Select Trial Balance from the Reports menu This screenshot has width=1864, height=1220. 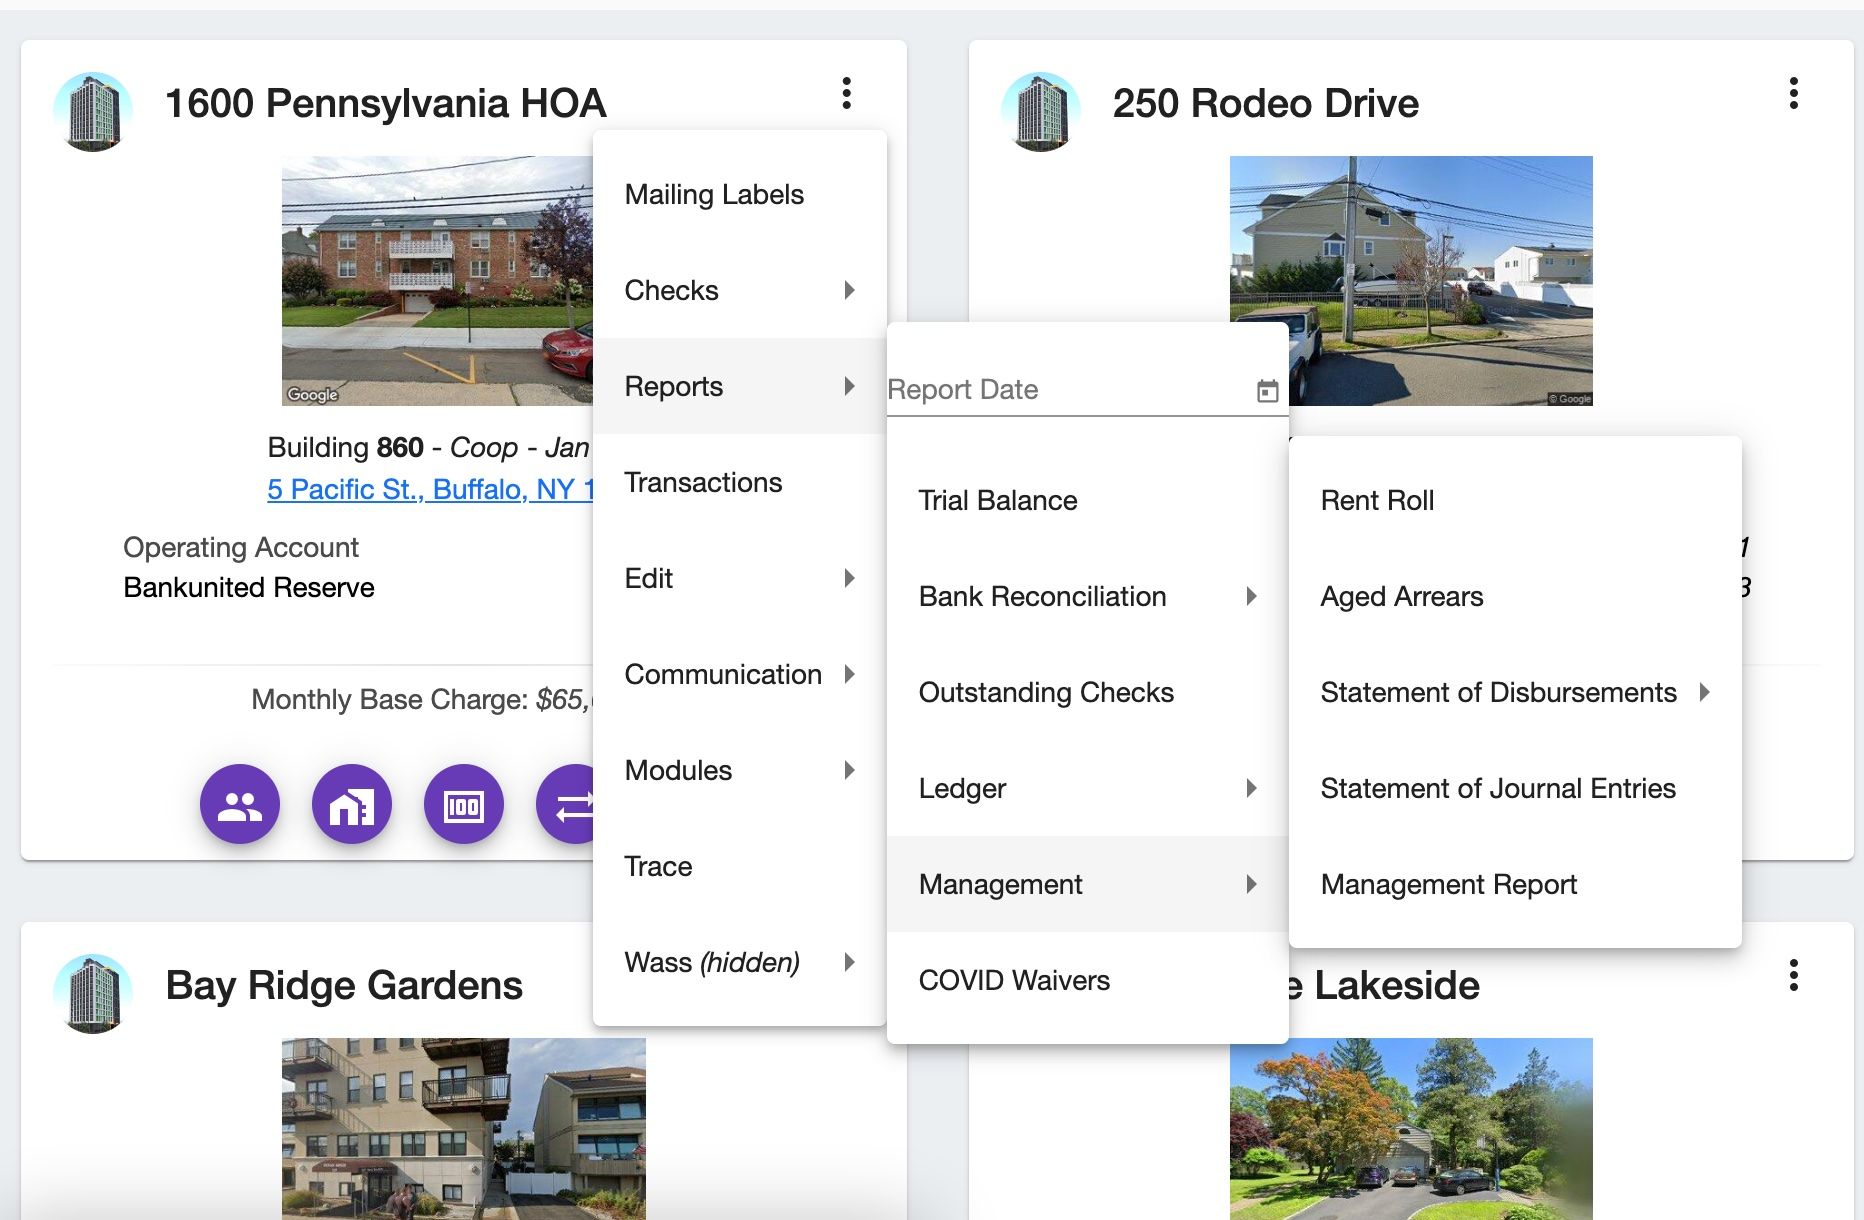pyautogui.click(x=997, y=500)
